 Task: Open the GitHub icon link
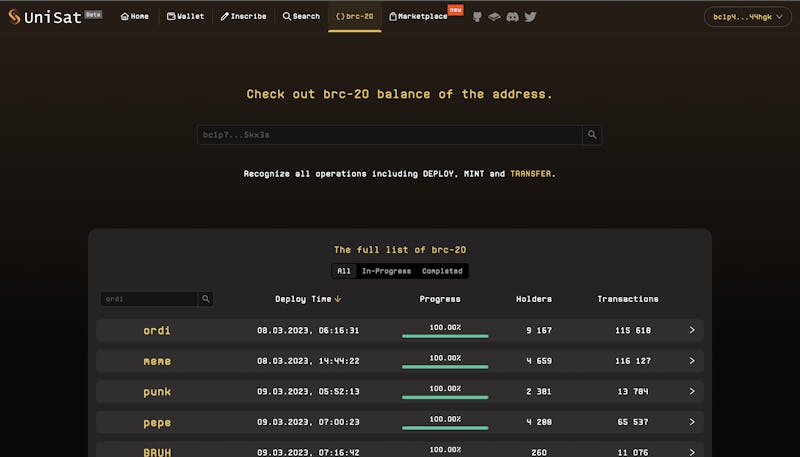click(x=477, y=17)
